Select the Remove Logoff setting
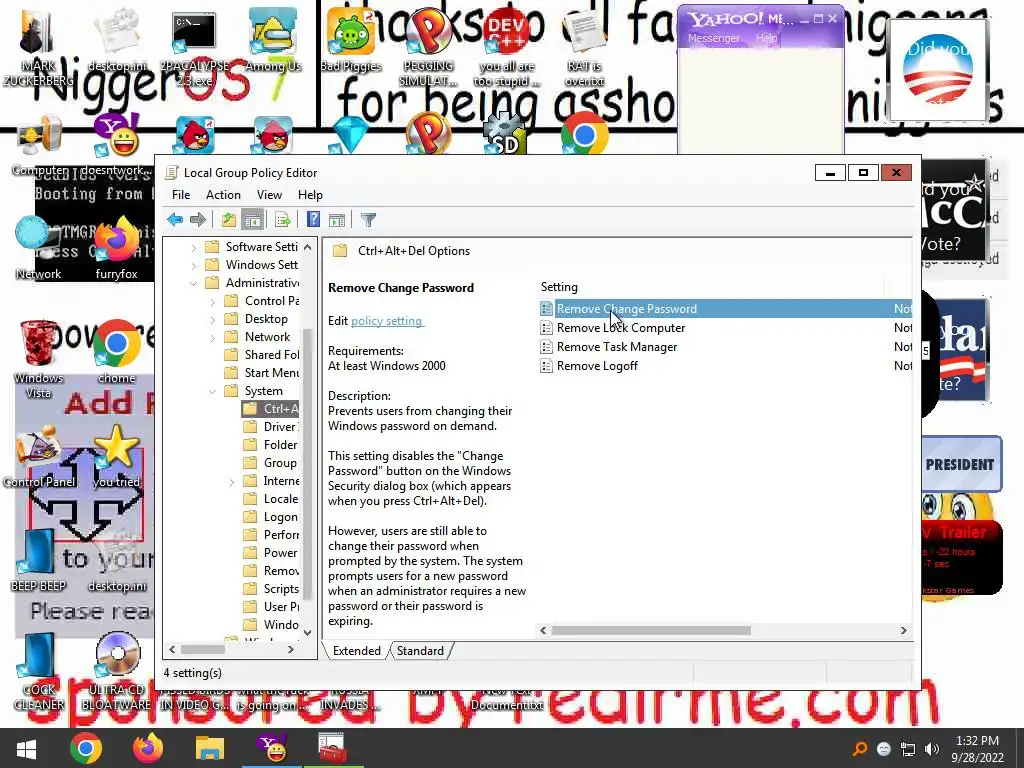 point(597,366)
